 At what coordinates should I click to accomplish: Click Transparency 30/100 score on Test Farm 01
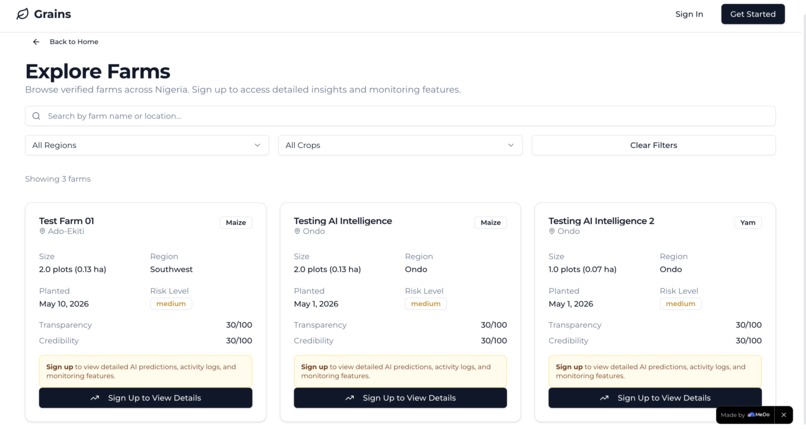click(239, 325)
